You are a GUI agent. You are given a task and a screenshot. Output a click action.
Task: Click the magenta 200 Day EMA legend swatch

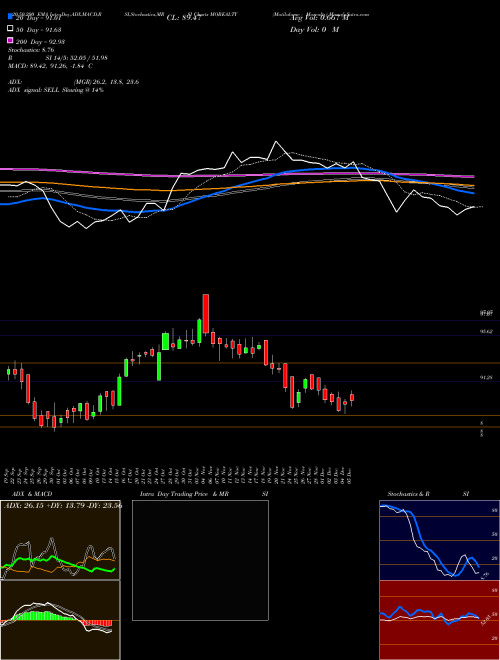coord(11,40)
